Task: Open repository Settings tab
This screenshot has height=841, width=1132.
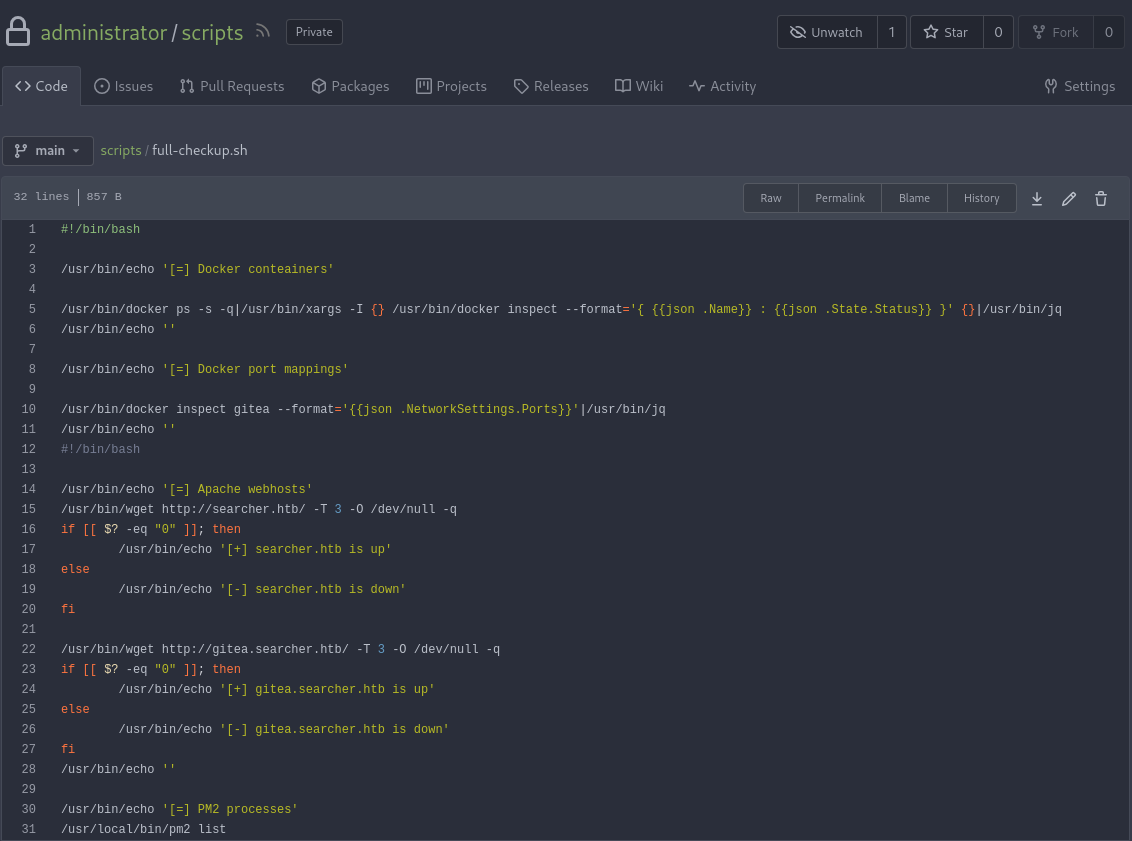Action: (x=1080, y=86)
